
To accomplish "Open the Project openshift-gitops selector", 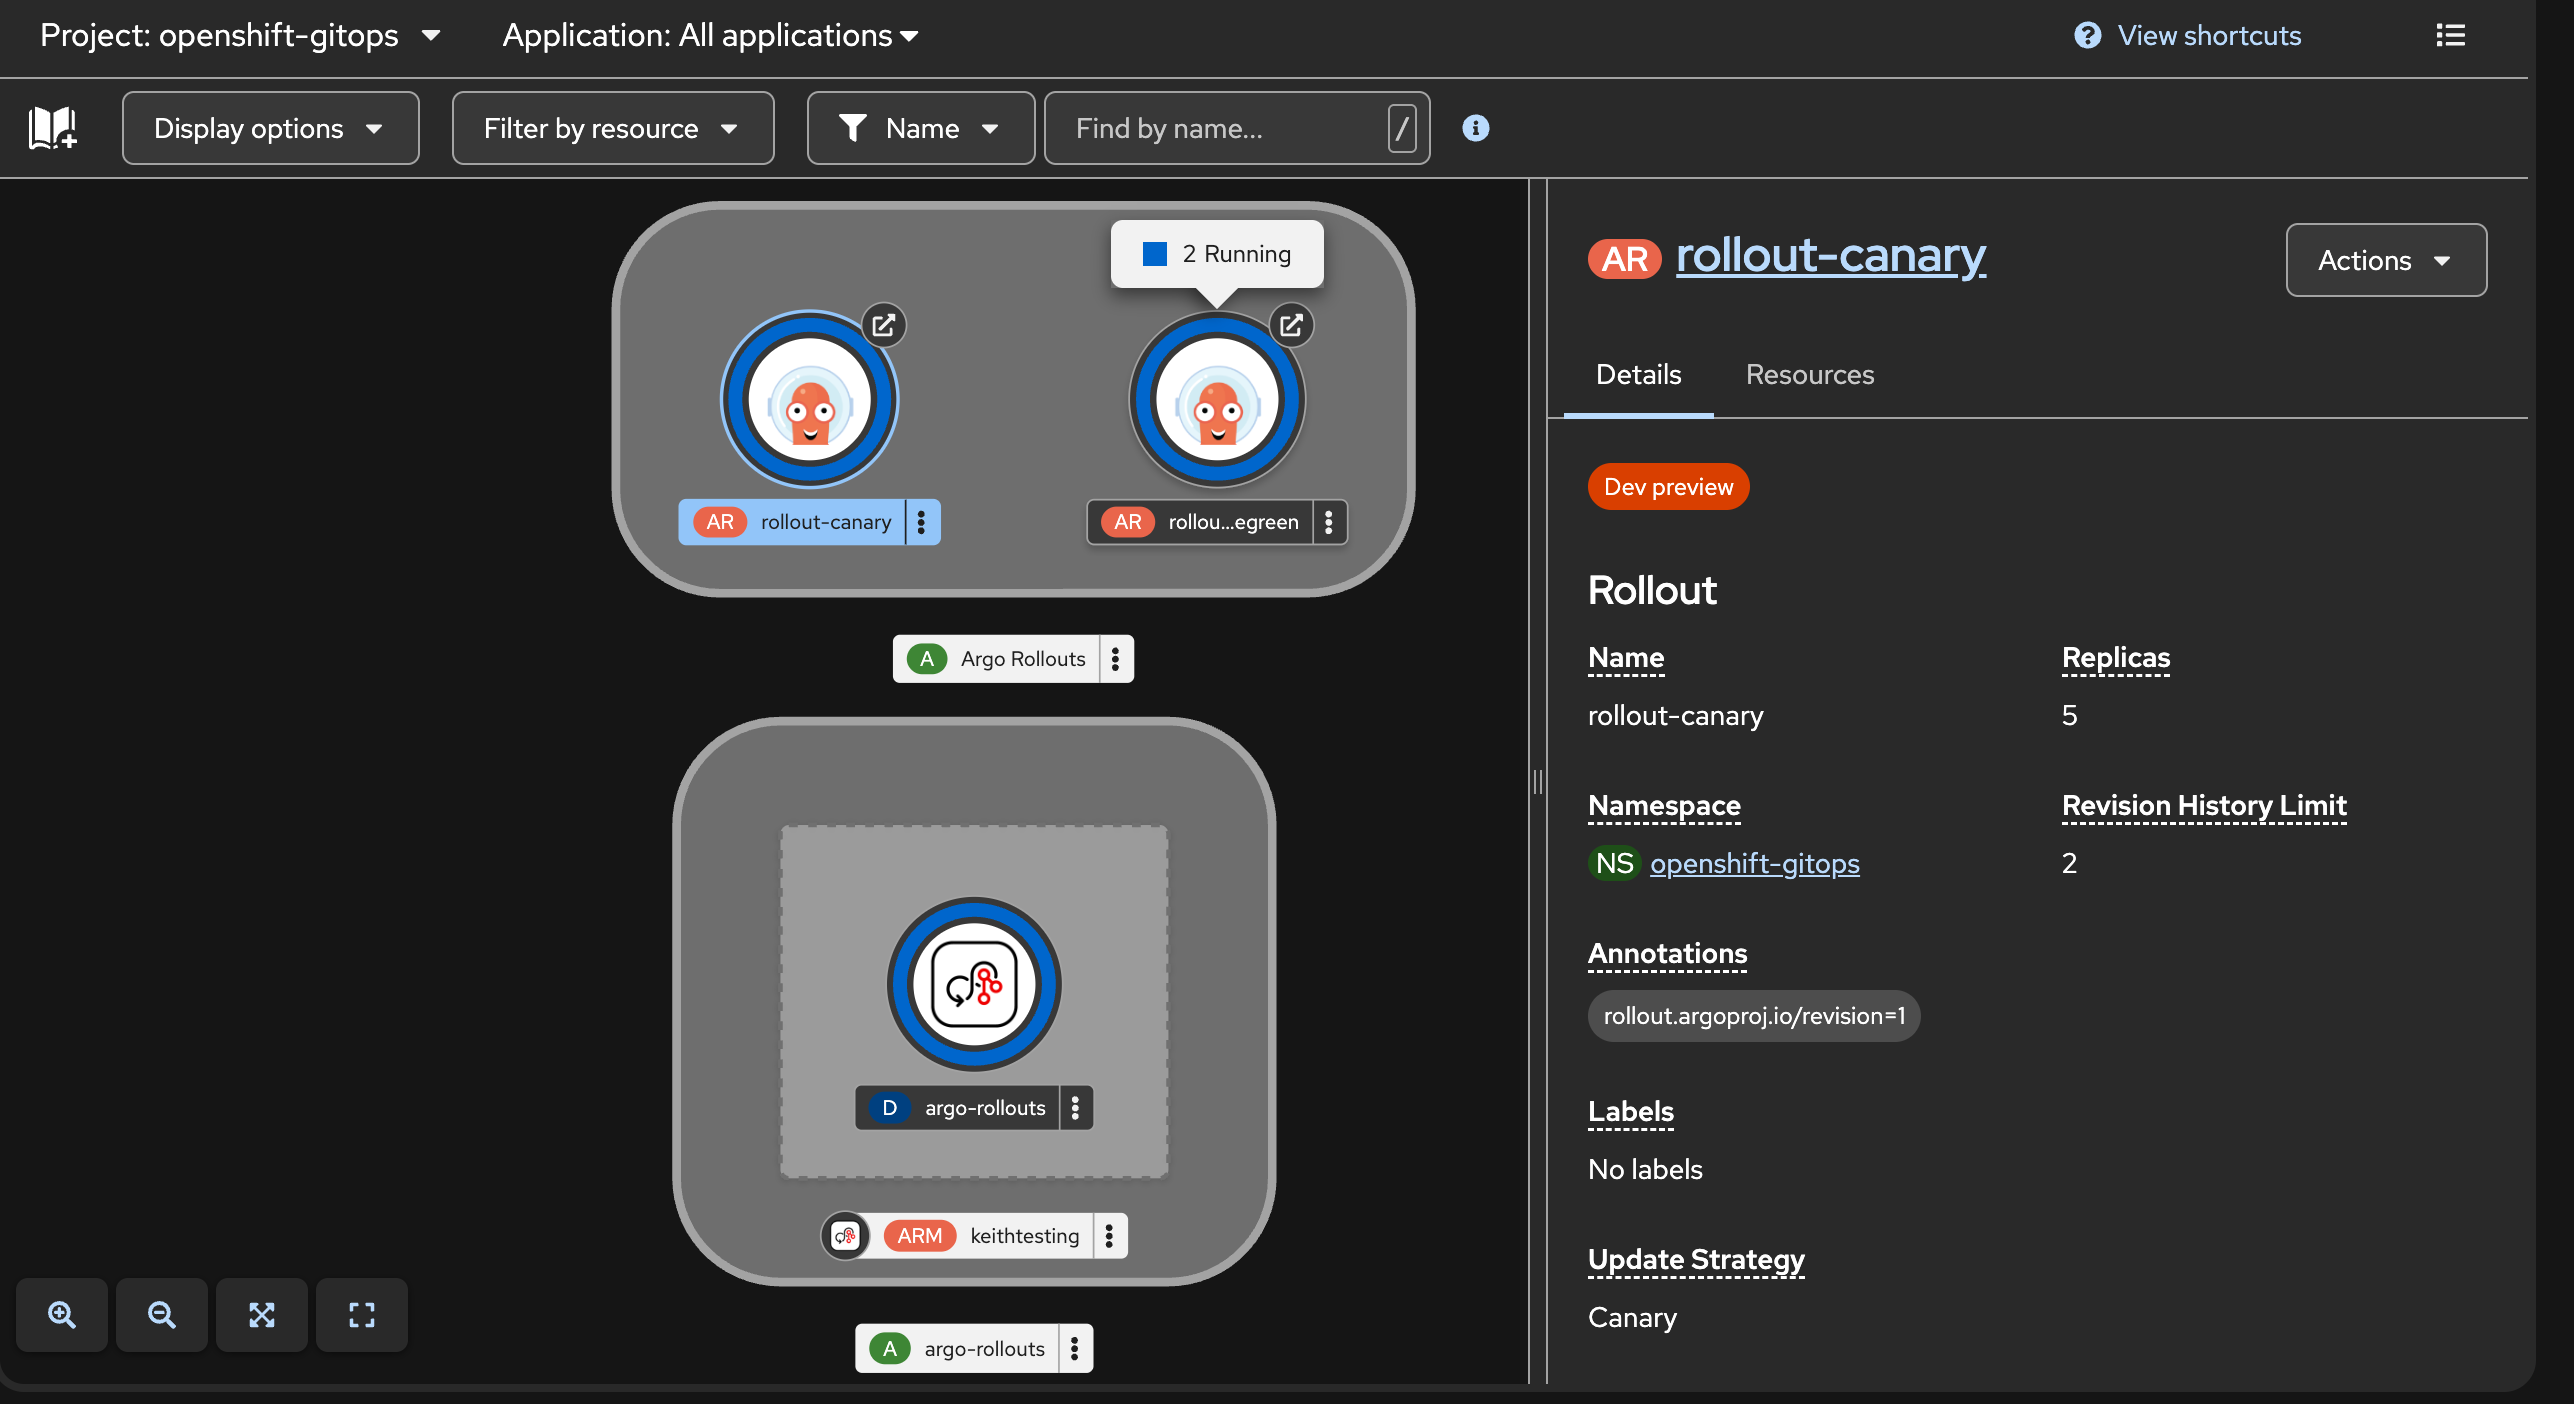I will point(240,36).
